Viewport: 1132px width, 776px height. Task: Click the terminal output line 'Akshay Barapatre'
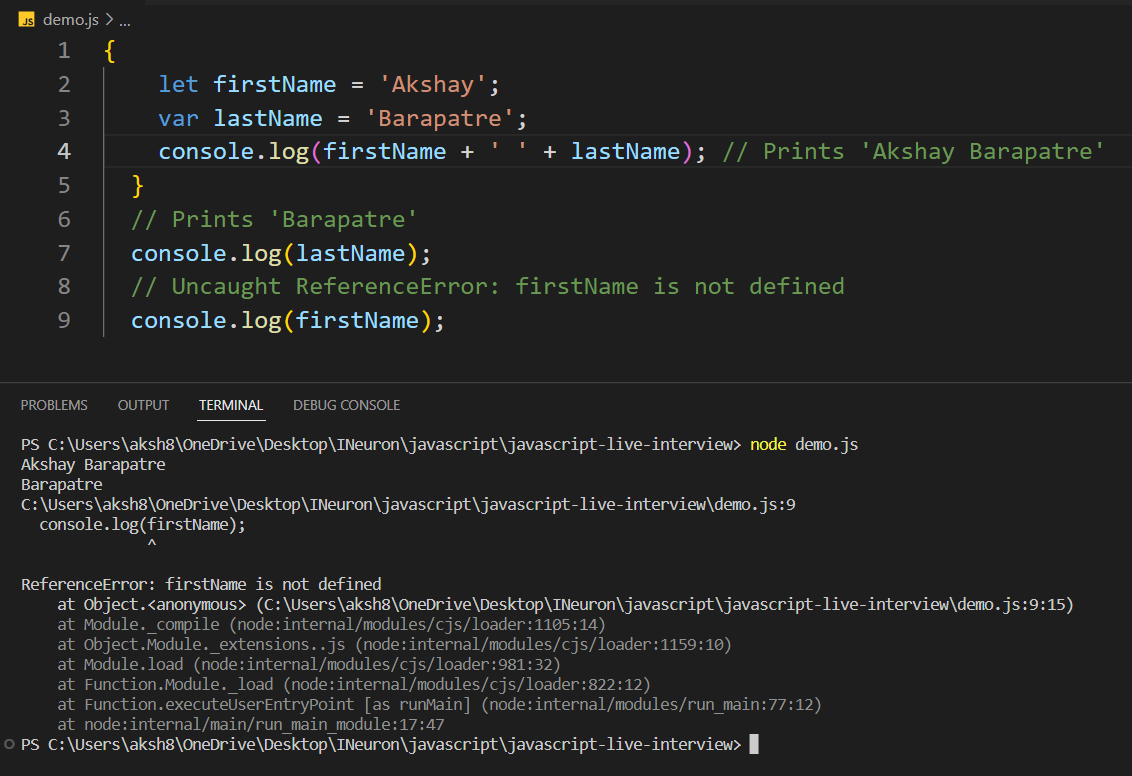pos(93,464)
